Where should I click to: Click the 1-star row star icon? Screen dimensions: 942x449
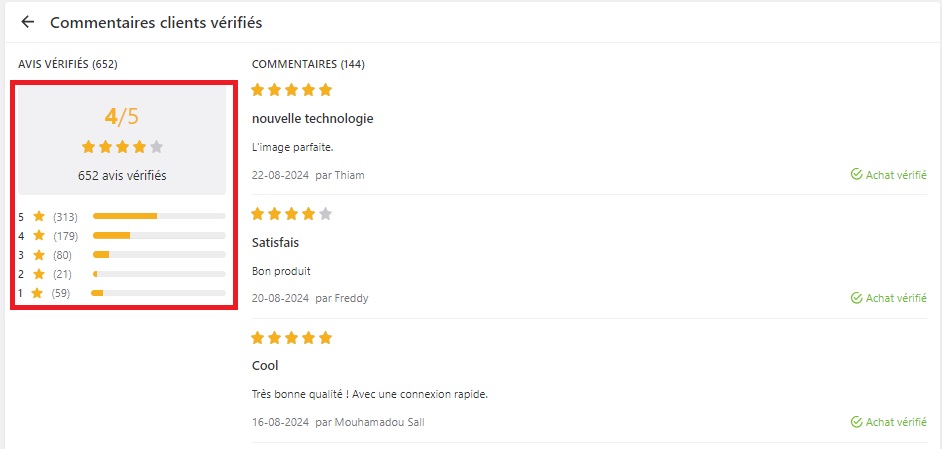coord(37,293)
